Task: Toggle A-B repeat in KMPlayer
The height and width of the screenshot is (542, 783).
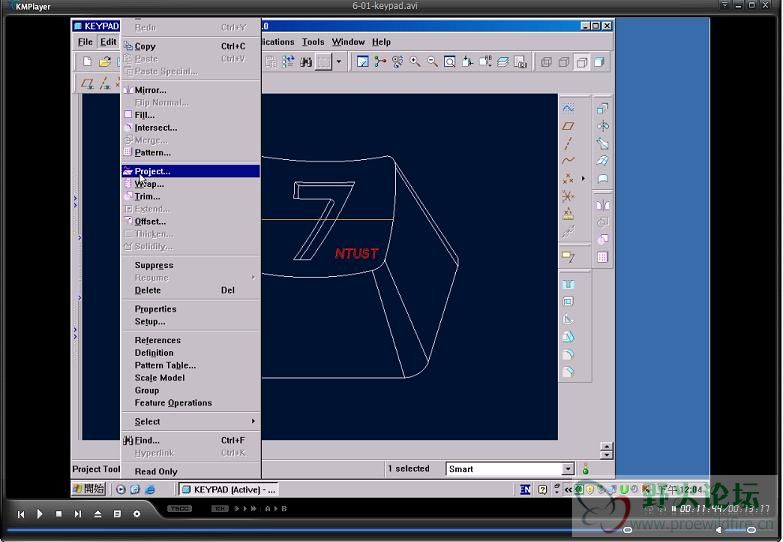Action: pyautogui.click(x=276, y=509)
